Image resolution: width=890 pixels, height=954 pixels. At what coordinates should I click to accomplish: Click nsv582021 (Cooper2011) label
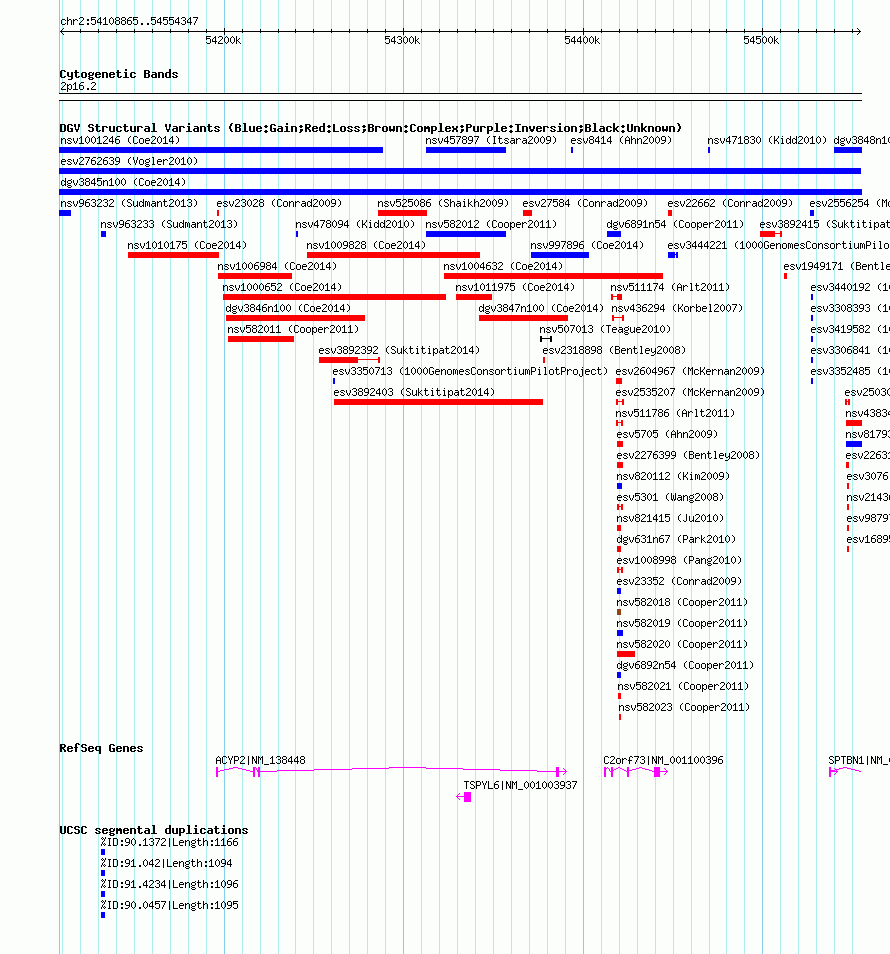point(683,686)
